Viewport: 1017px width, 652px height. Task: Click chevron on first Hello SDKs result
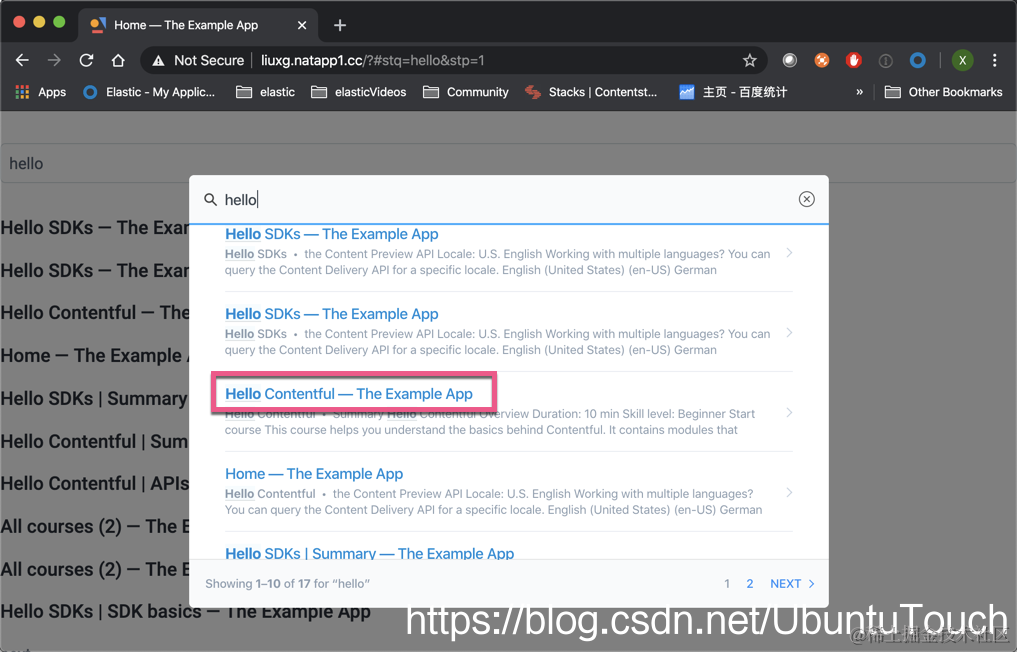[x=789, y=253]
